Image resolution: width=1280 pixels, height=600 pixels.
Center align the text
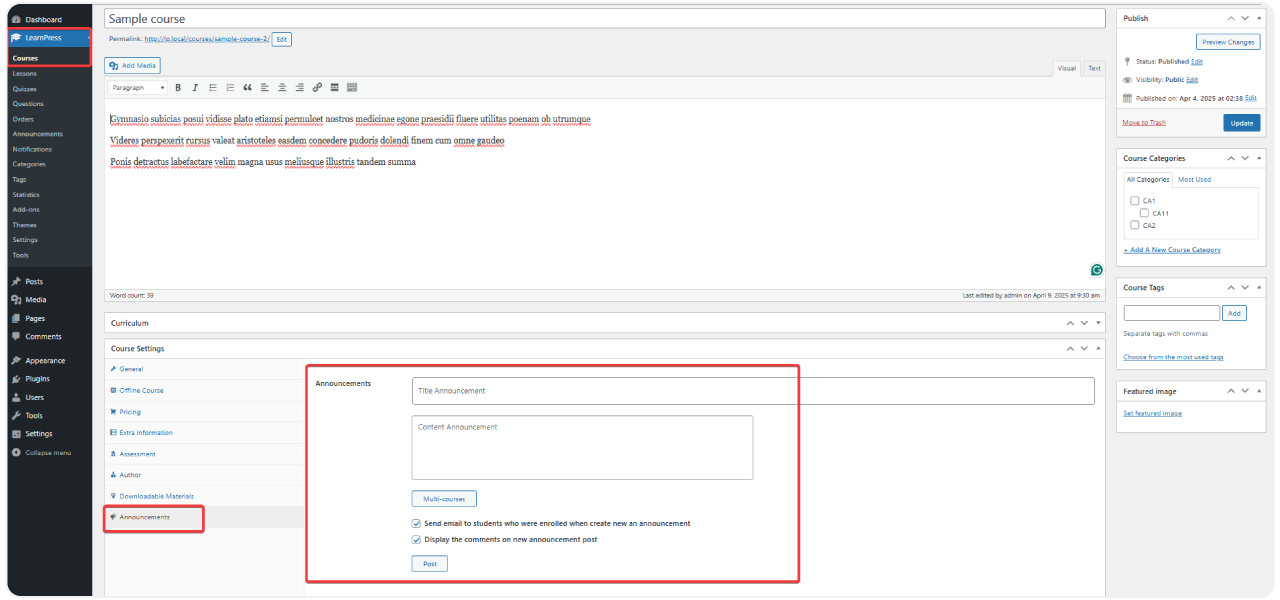tap(282, 87)
